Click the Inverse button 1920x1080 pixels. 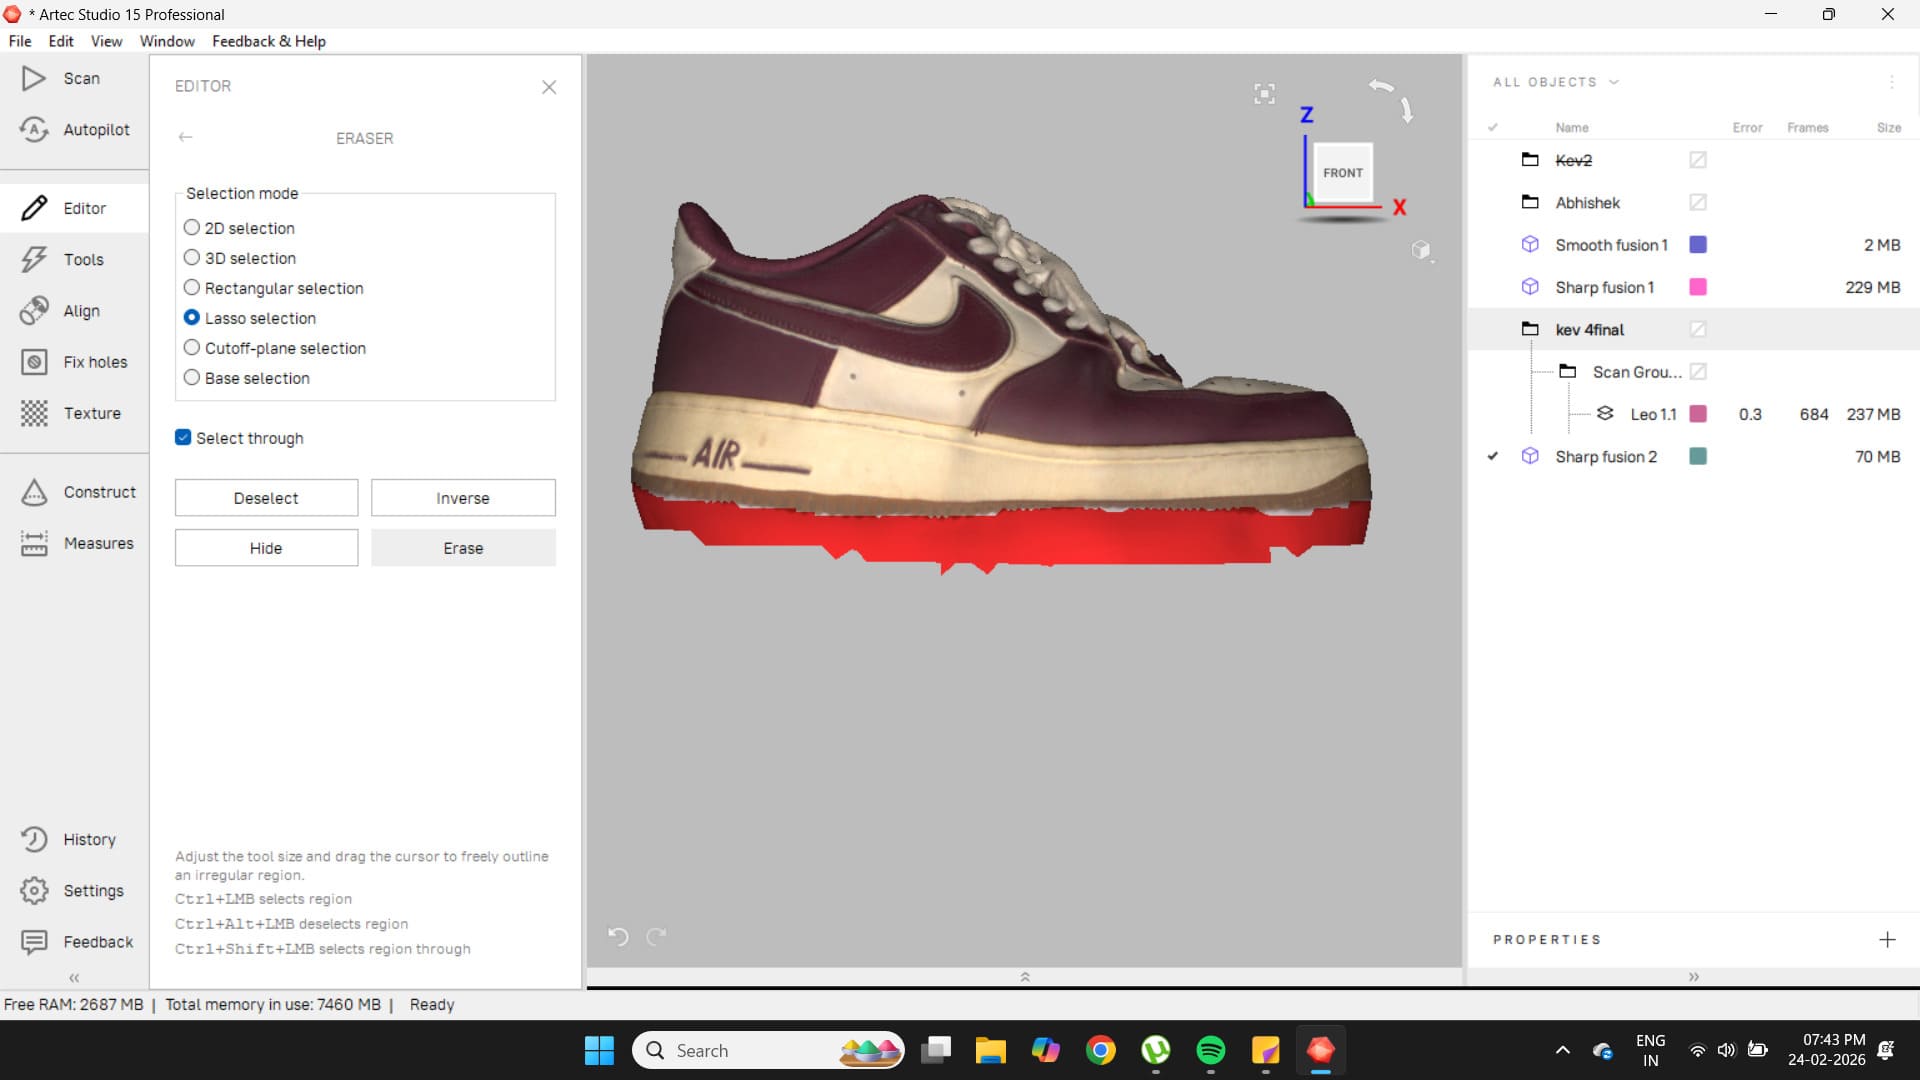coord(463,498)
